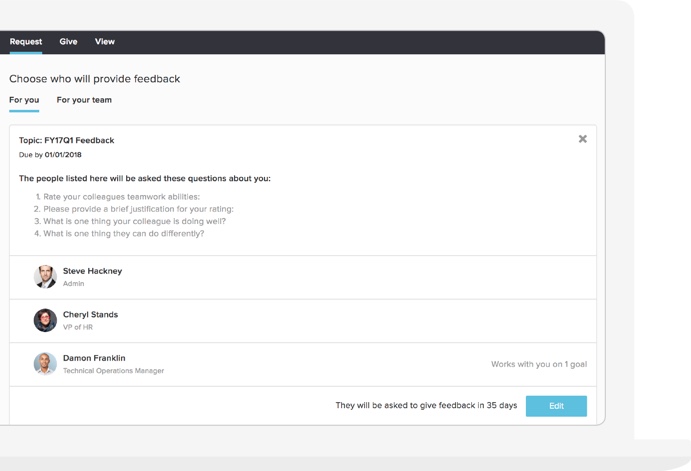Select the question Rate your colleagues teamwork abilities
Screen dimensions: 691x471
(121, 197)
